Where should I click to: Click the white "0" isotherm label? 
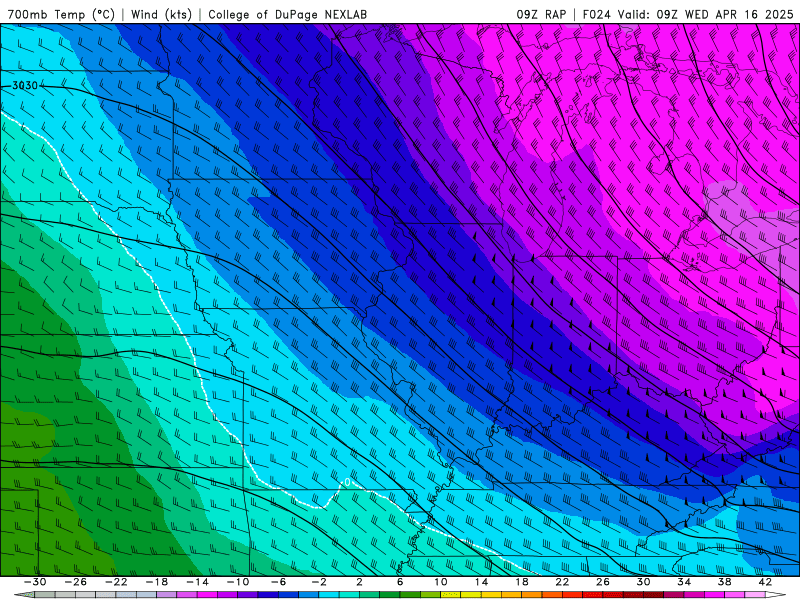pos(347,482)
